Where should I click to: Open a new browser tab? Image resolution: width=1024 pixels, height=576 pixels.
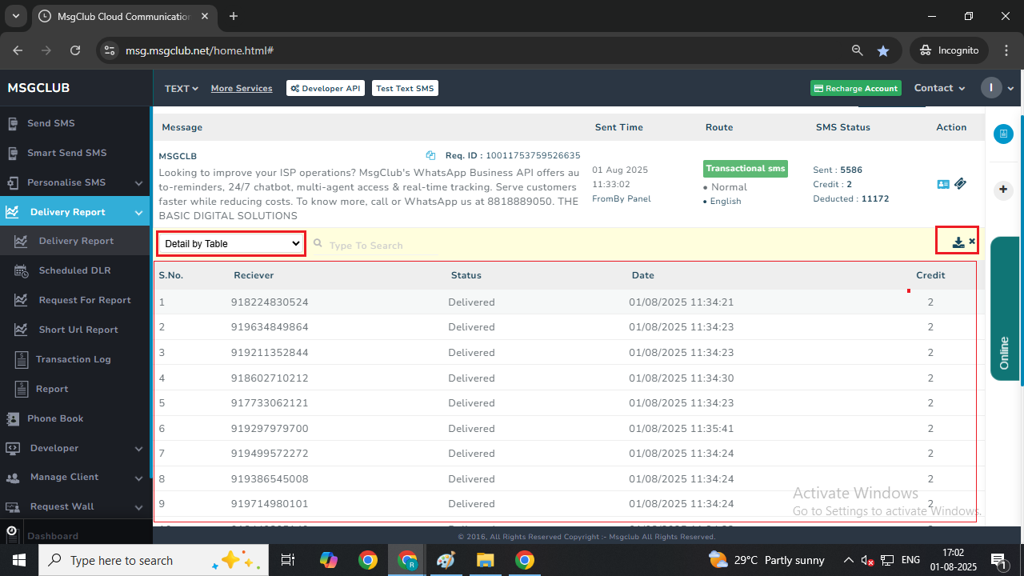click(233, 16)
